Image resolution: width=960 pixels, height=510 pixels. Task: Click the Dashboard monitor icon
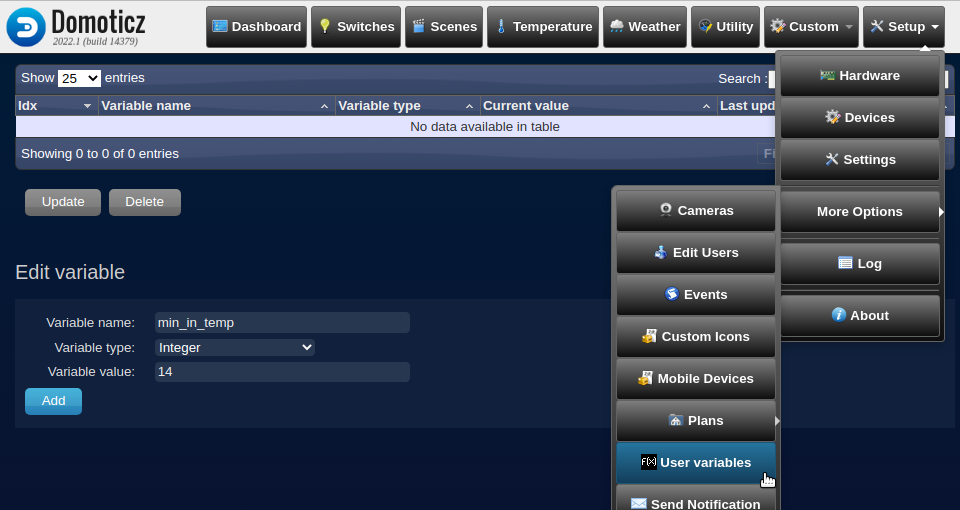click(x=220, y=26)
